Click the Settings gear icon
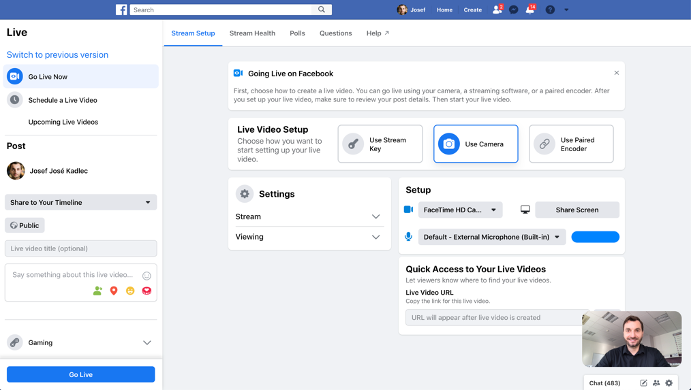The height and width of the screenshot is (391, 691). point(245,194)
